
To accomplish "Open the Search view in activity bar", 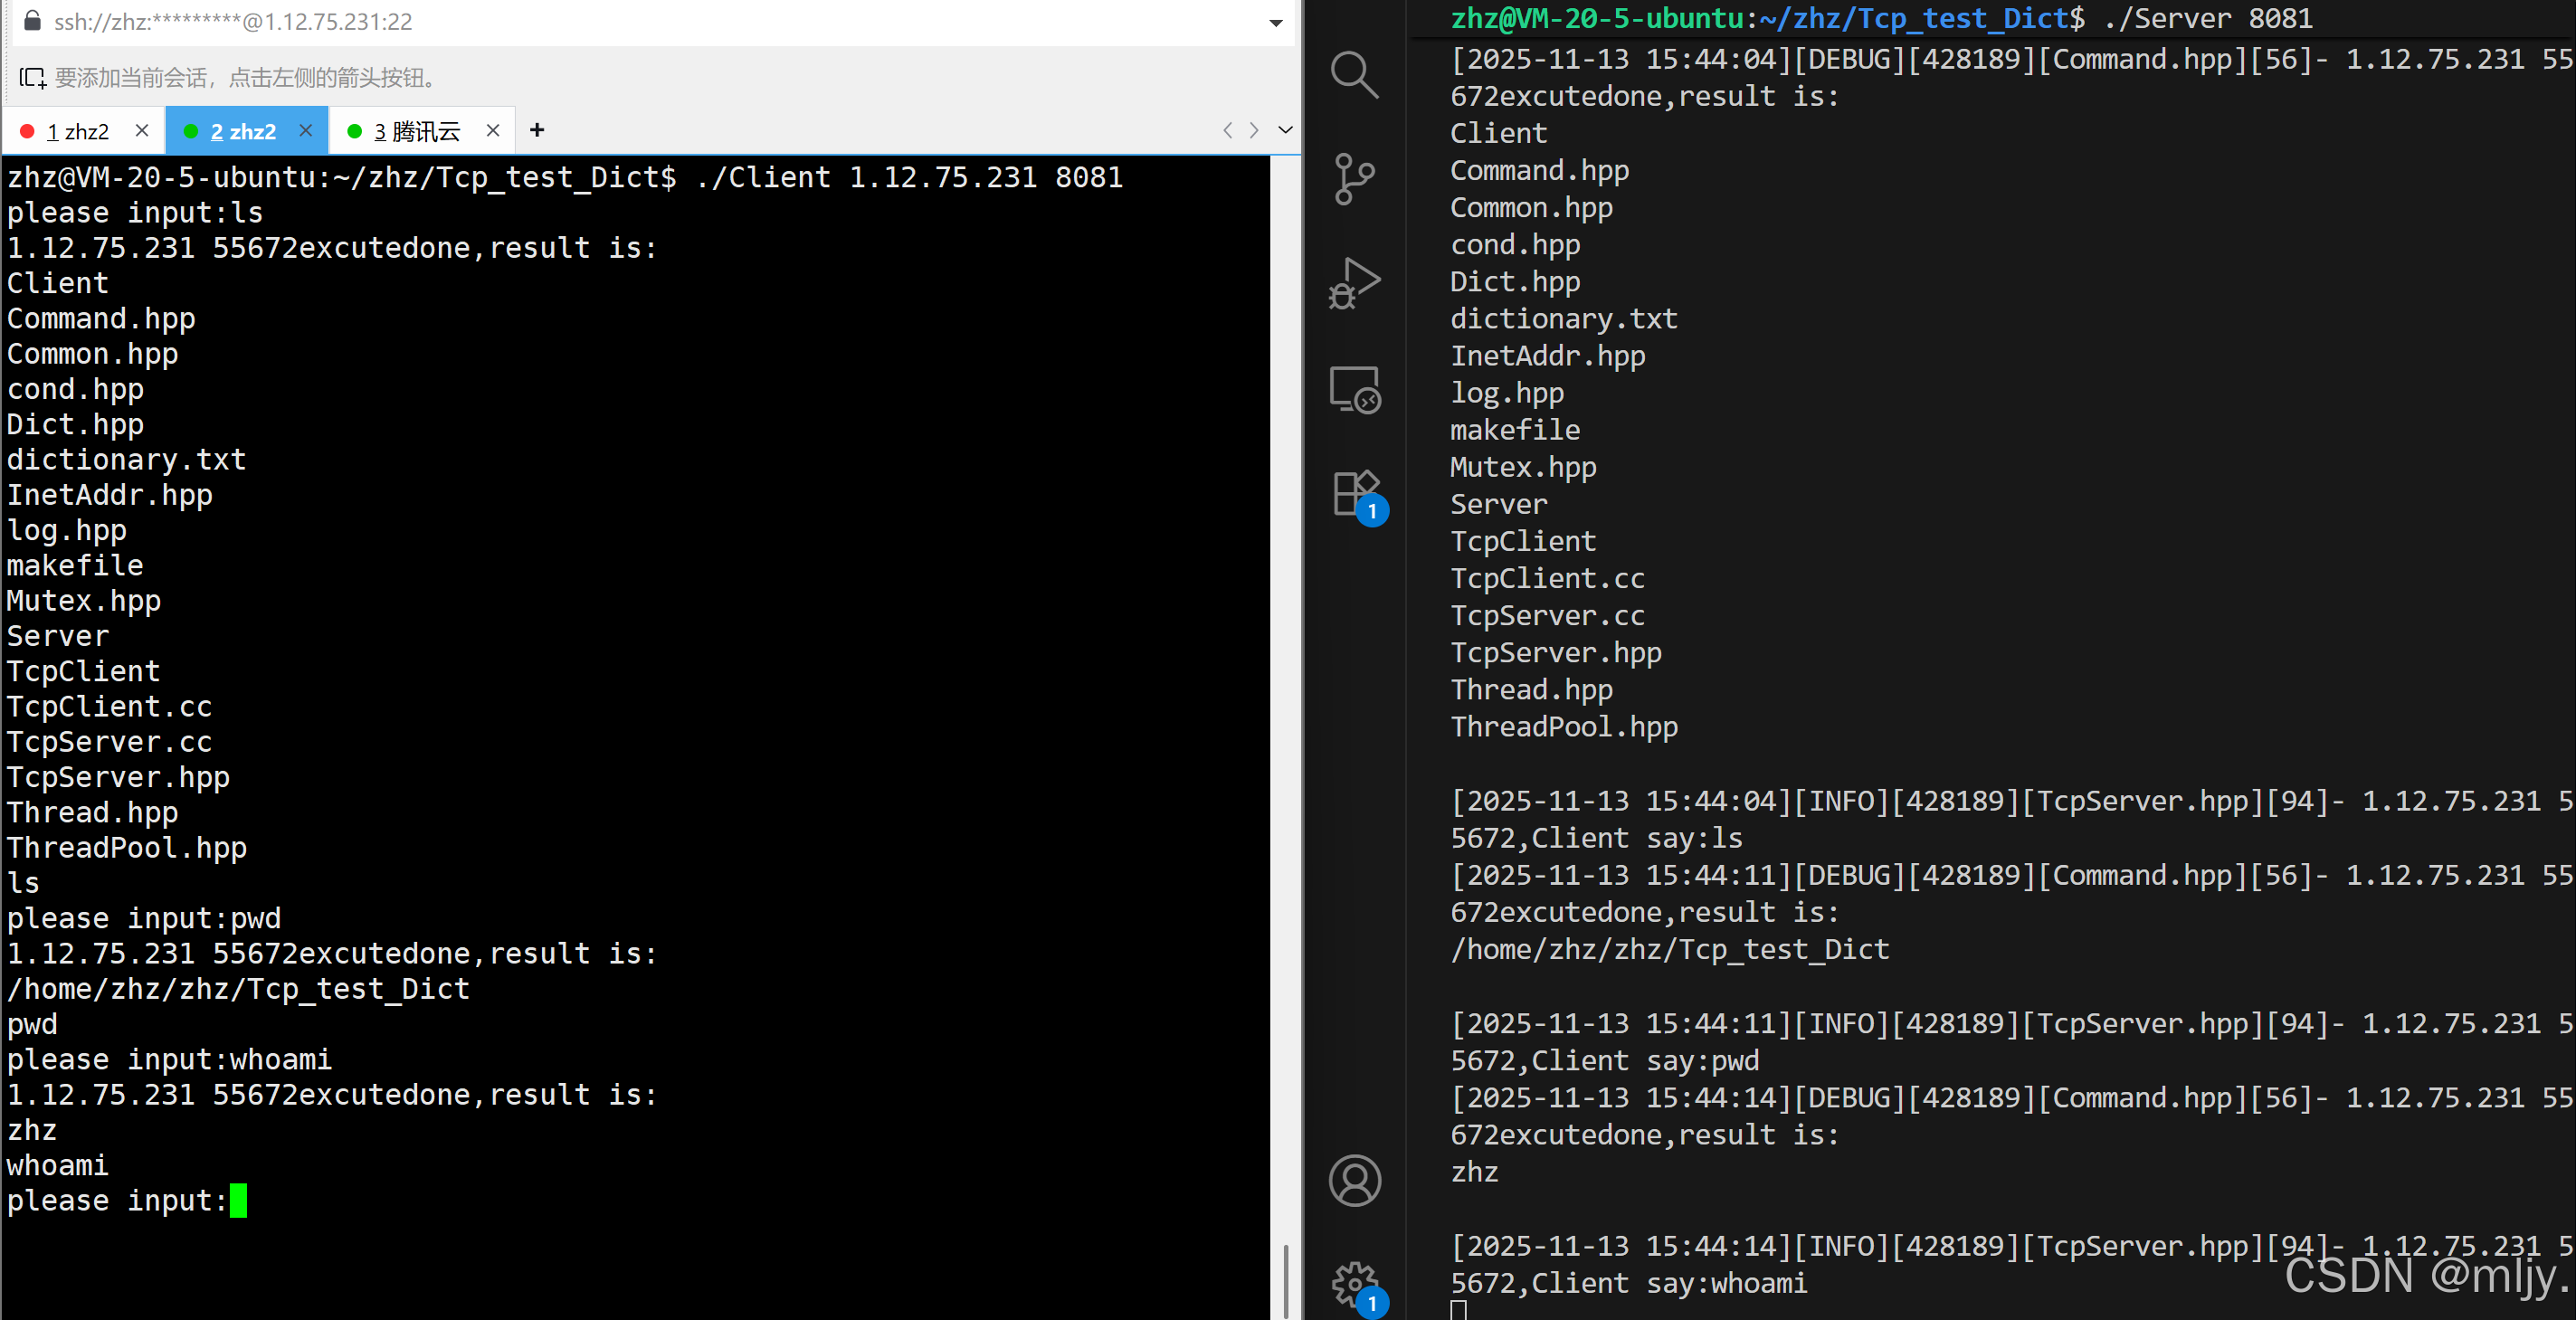I will pos(1354,74).
